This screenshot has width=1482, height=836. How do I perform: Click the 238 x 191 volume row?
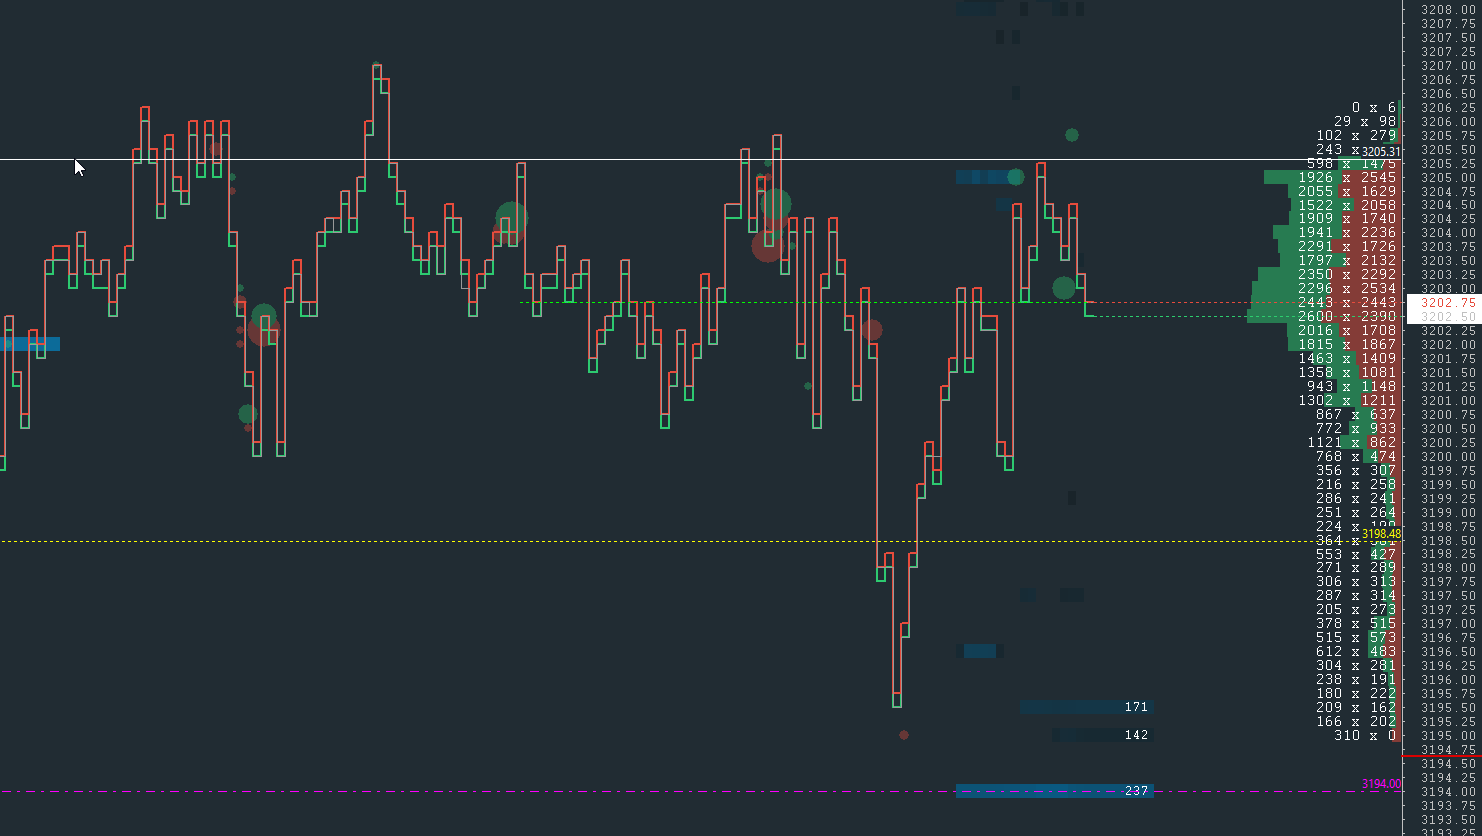pyautogui.click(x=1357, y=679)
